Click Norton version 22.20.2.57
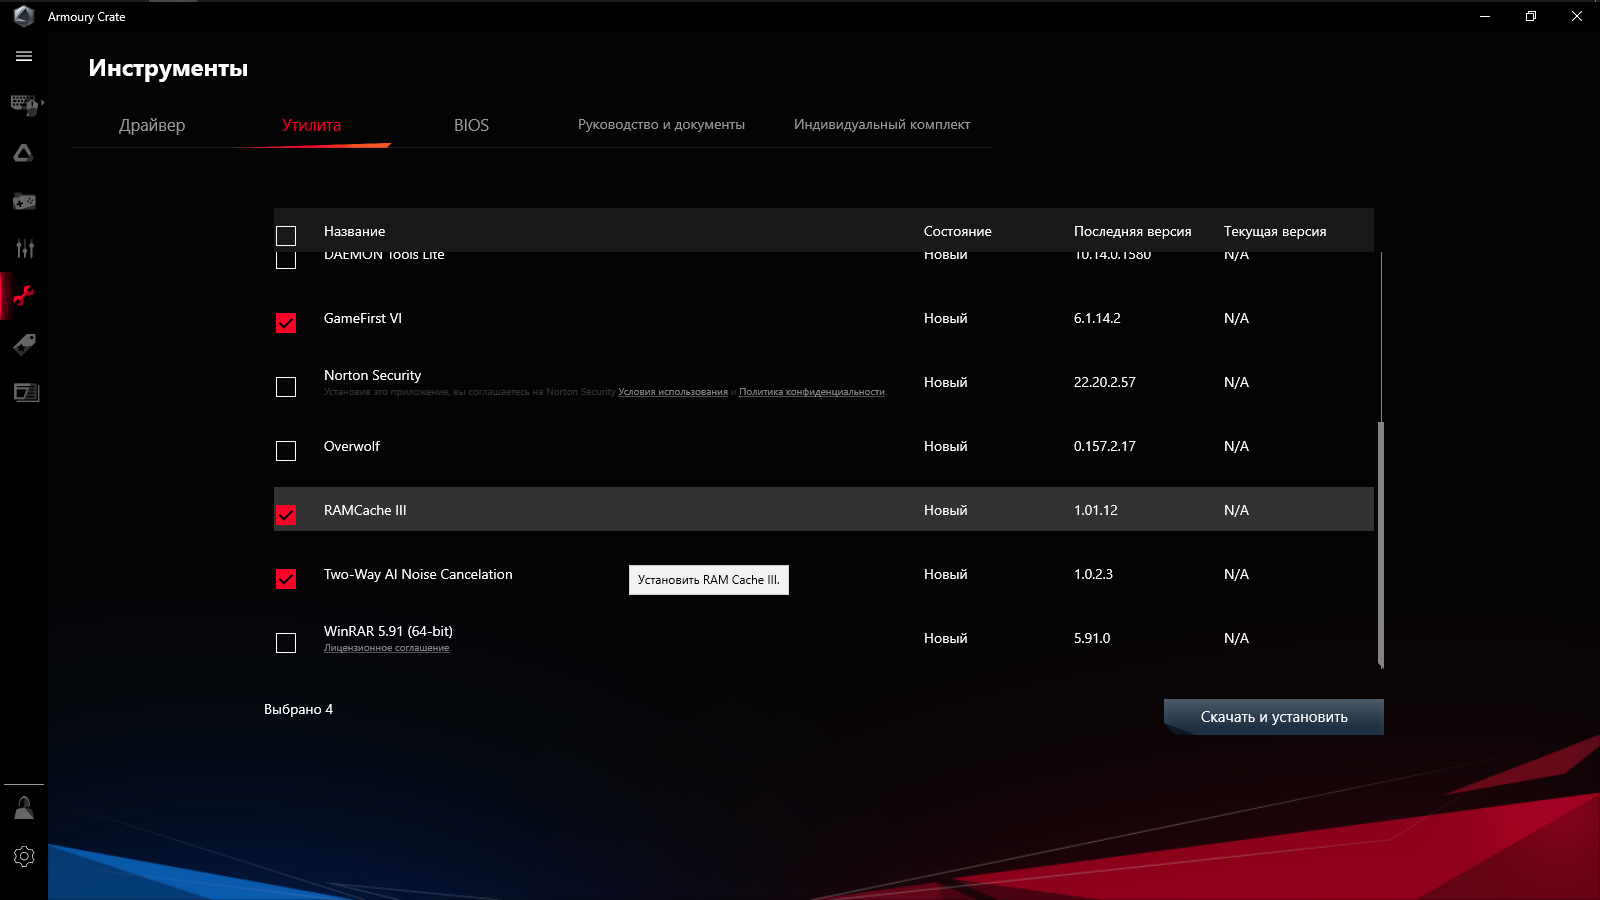The width and height of the screenshot is (1600, 900). (x=1105, y=382)
